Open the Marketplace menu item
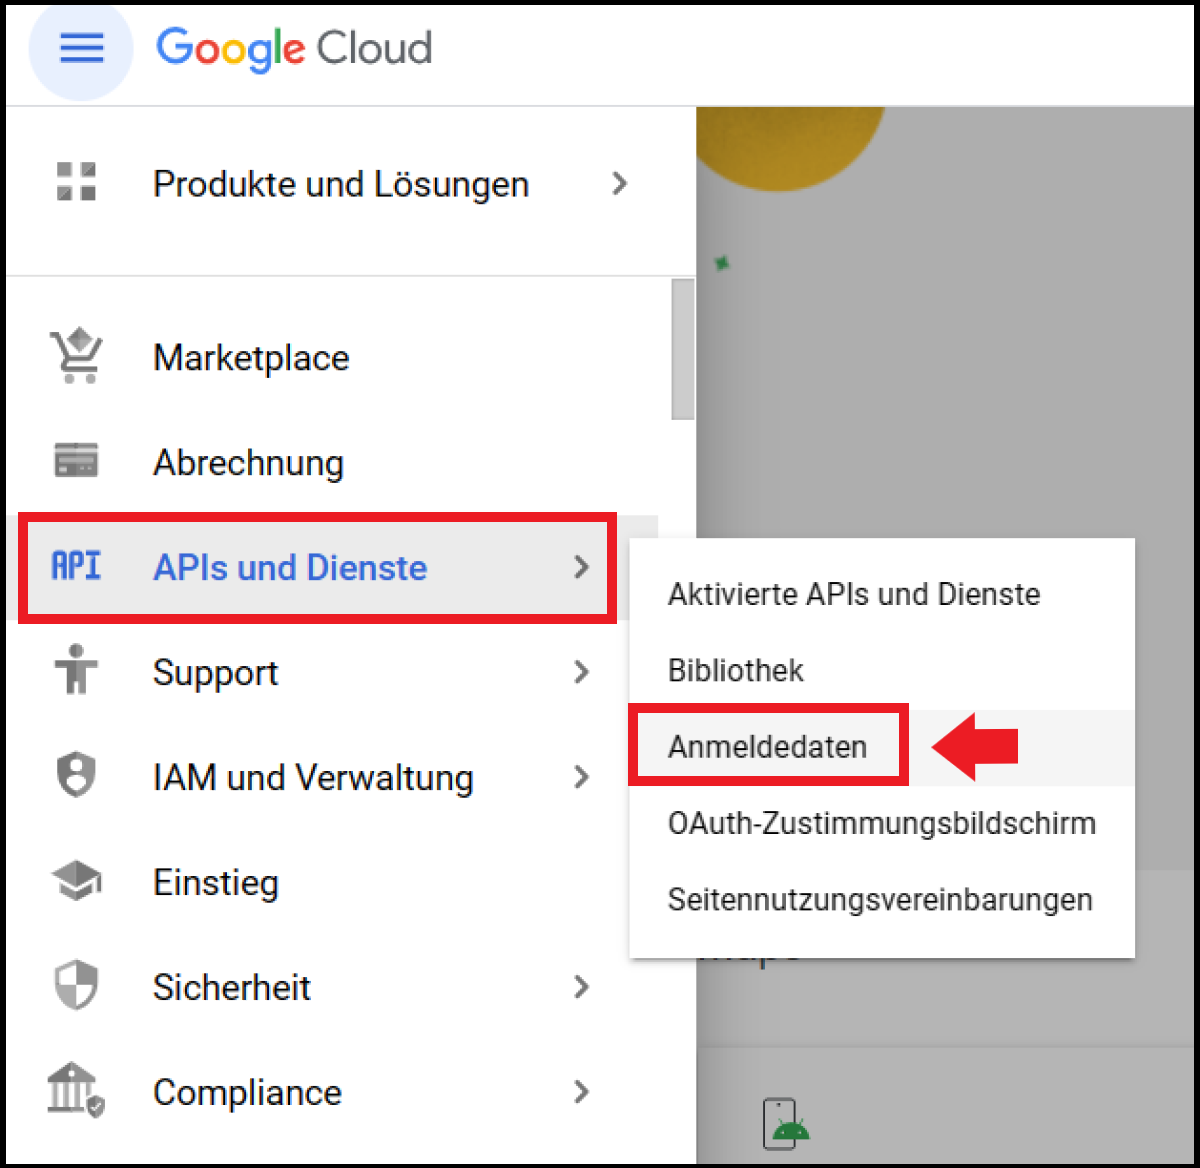 pos(251,358)
